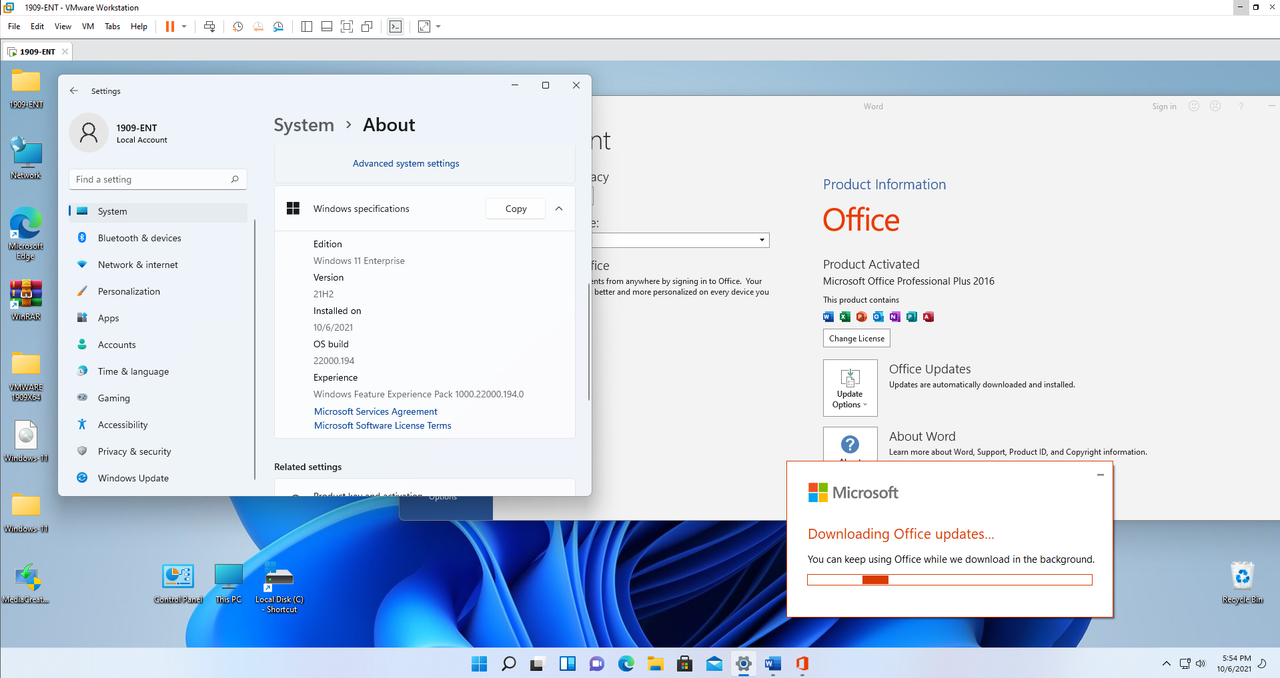
Task: Open Windows Update in Settings sidebar
Action: click(158, 478)
